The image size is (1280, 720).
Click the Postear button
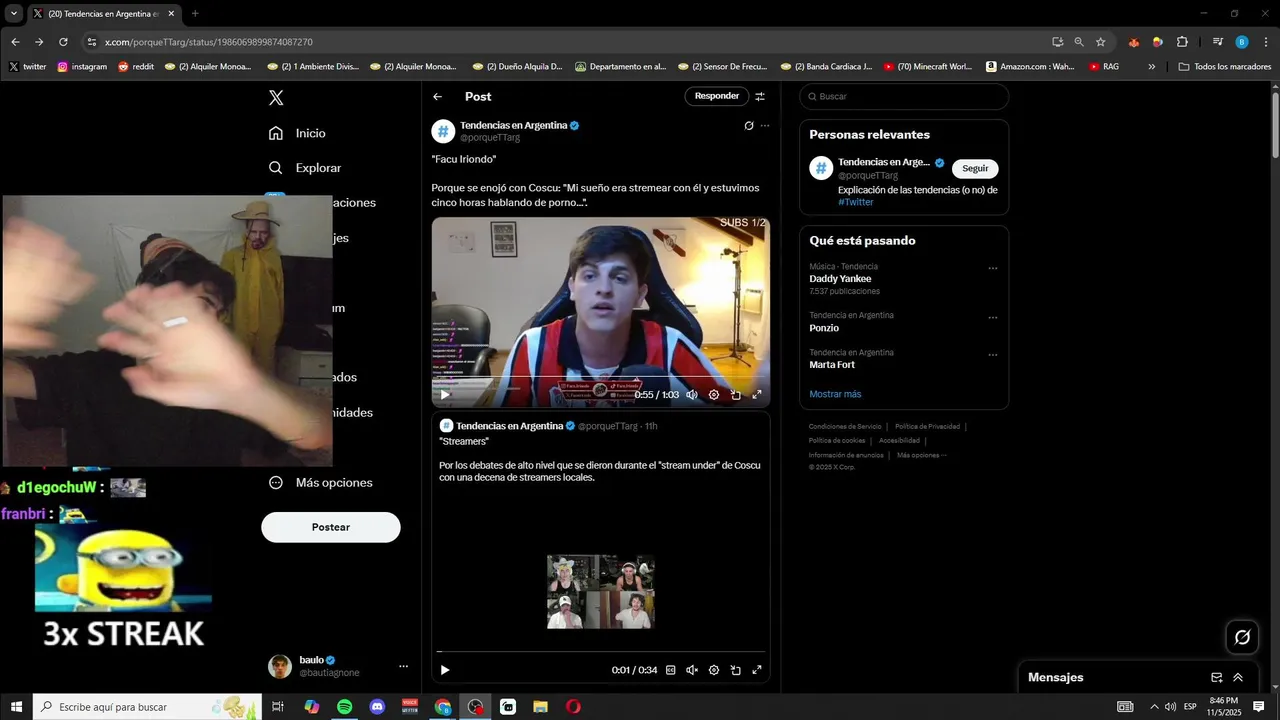pos(331,527)
